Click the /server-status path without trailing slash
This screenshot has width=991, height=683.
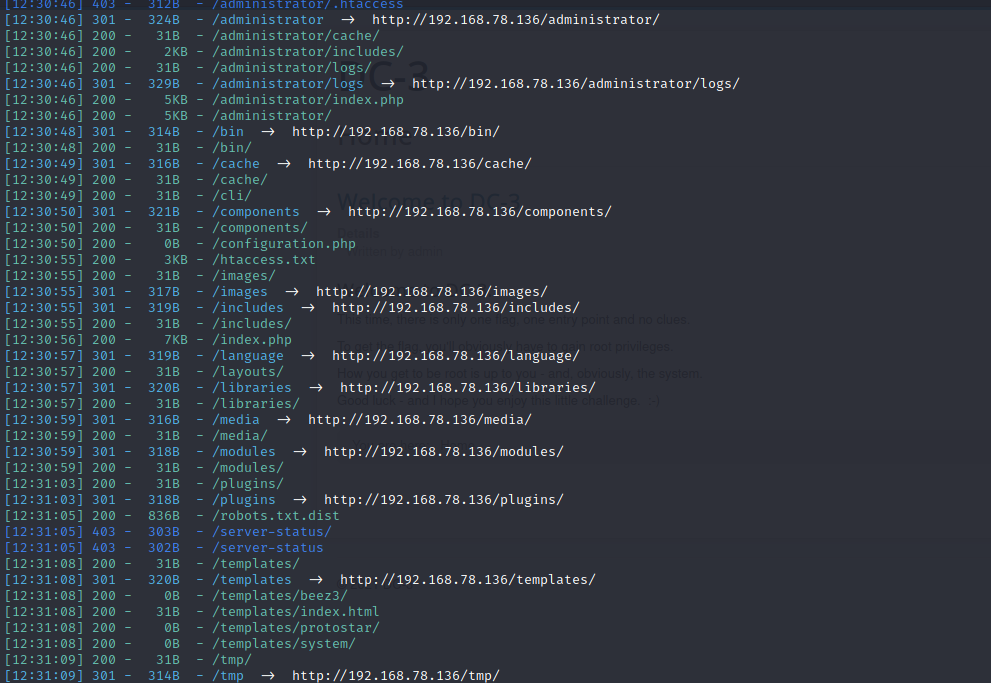tap(268, 548)
